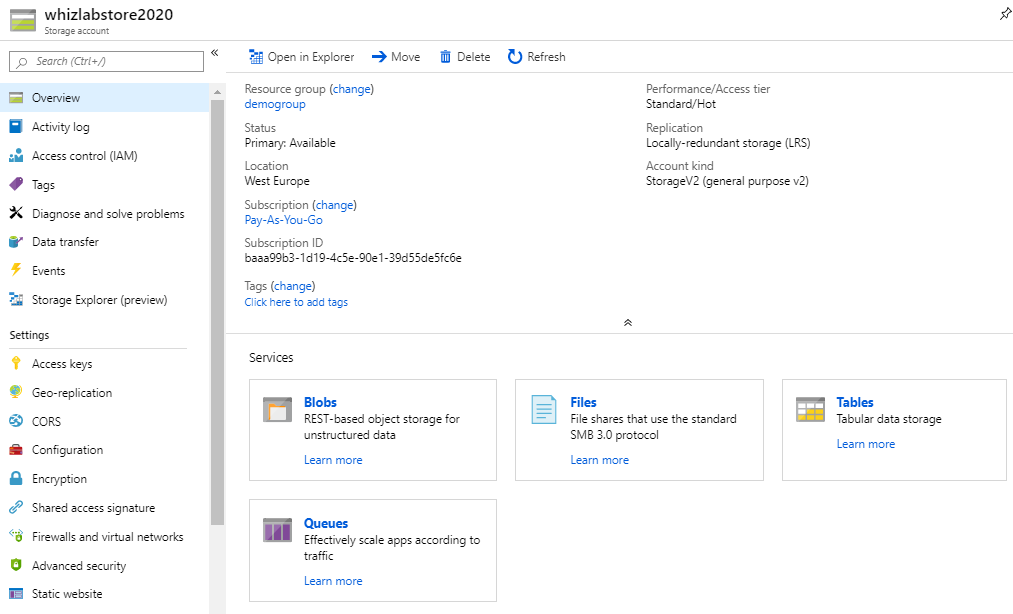This screenshot has height=614, width=1013.
Task: Open the Events menu item
Action: point(105,270)
